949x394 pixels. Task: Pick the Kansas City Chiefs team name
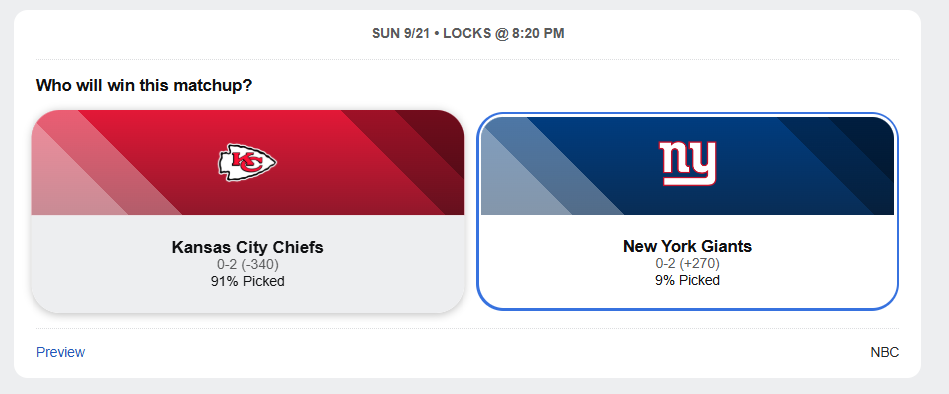[248, 248]
